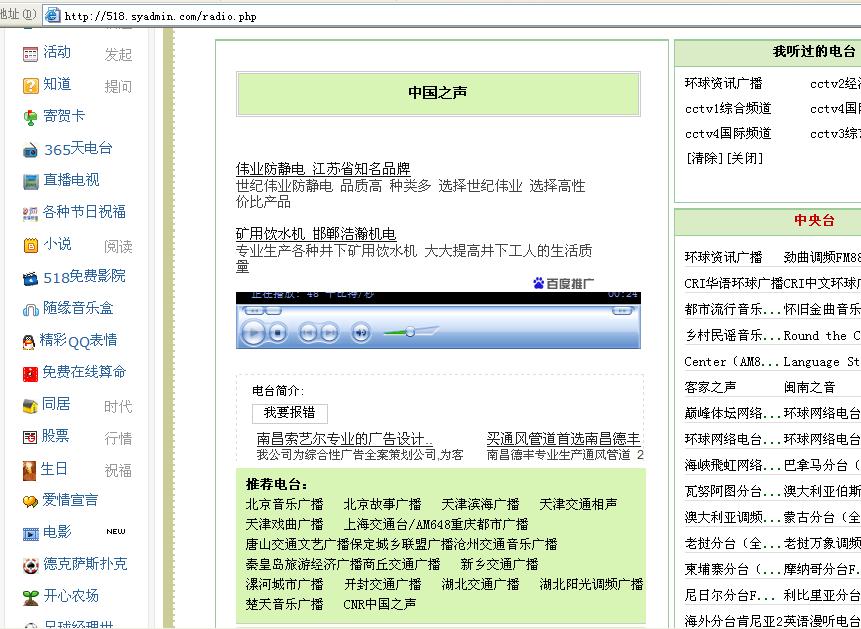The image size is (861, 629).
Task: Click the 我要报错 button
Action: 290,413
